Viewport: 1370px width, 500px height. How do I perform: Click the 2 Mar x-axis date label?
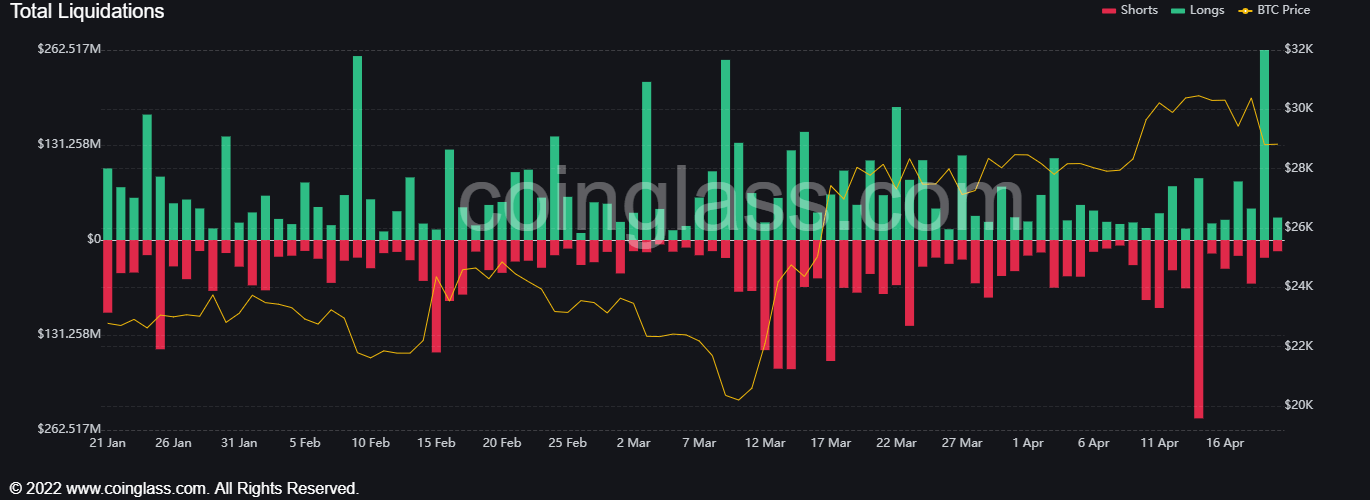tap(633, 442)
